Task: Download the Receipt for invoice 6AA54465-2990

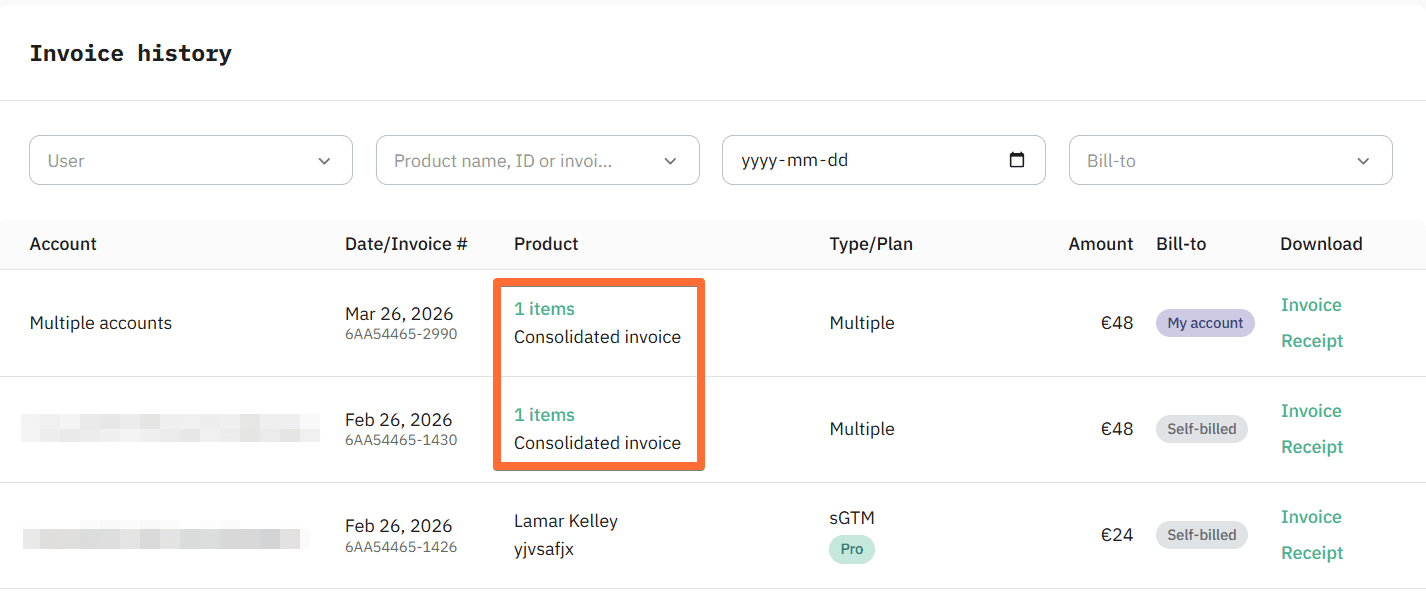Action: click(x=1311, y=340)
